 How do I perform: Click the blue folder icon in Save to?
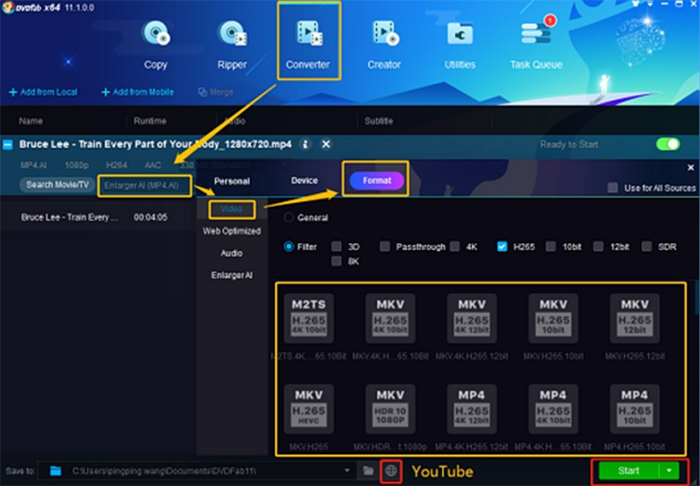[x=55, y=471]
